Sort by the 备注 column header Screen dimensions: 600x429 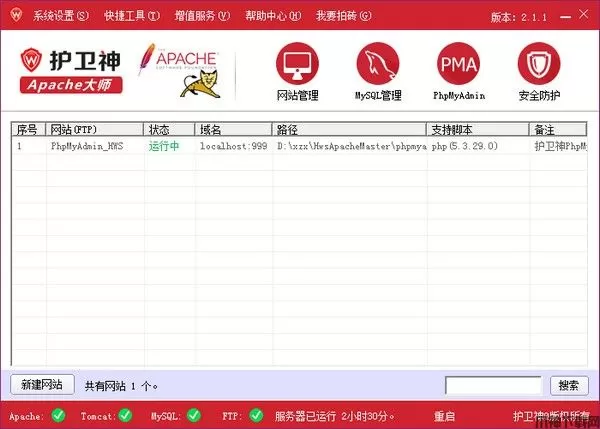[x=558, y=129]
